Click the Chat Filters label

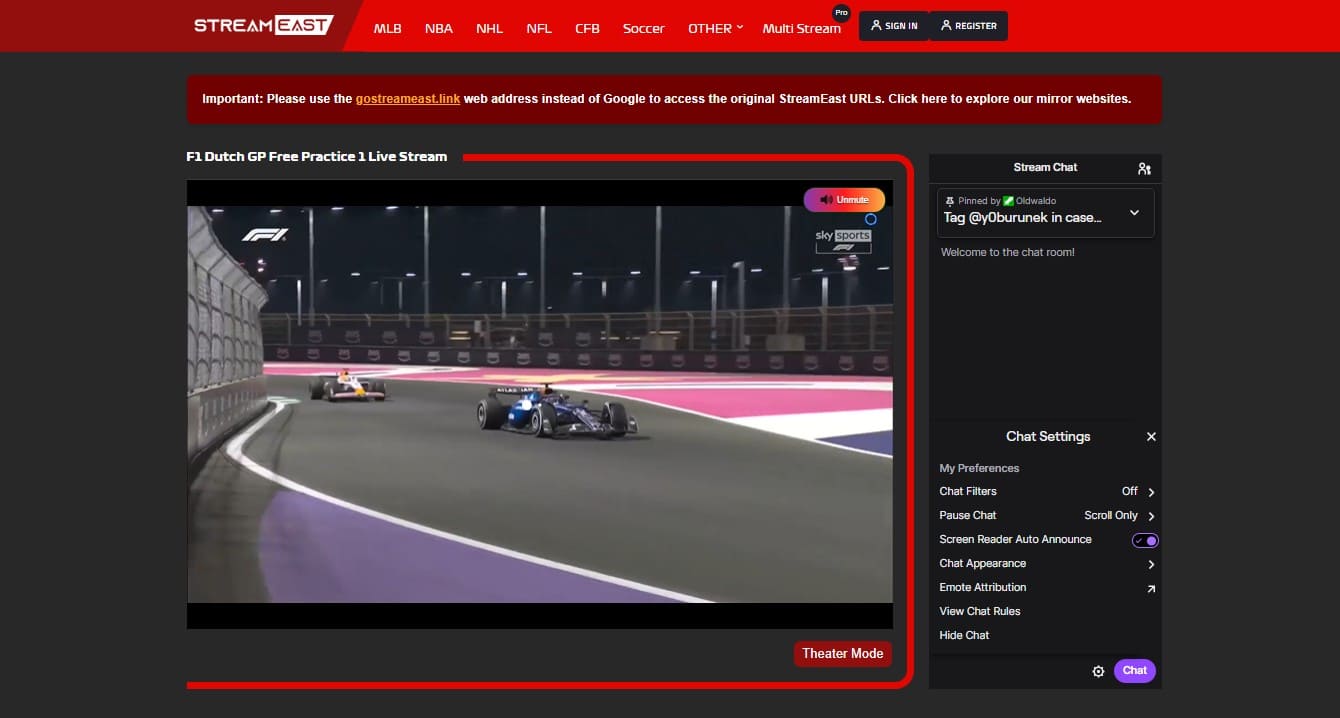click(x=968, y=492)
